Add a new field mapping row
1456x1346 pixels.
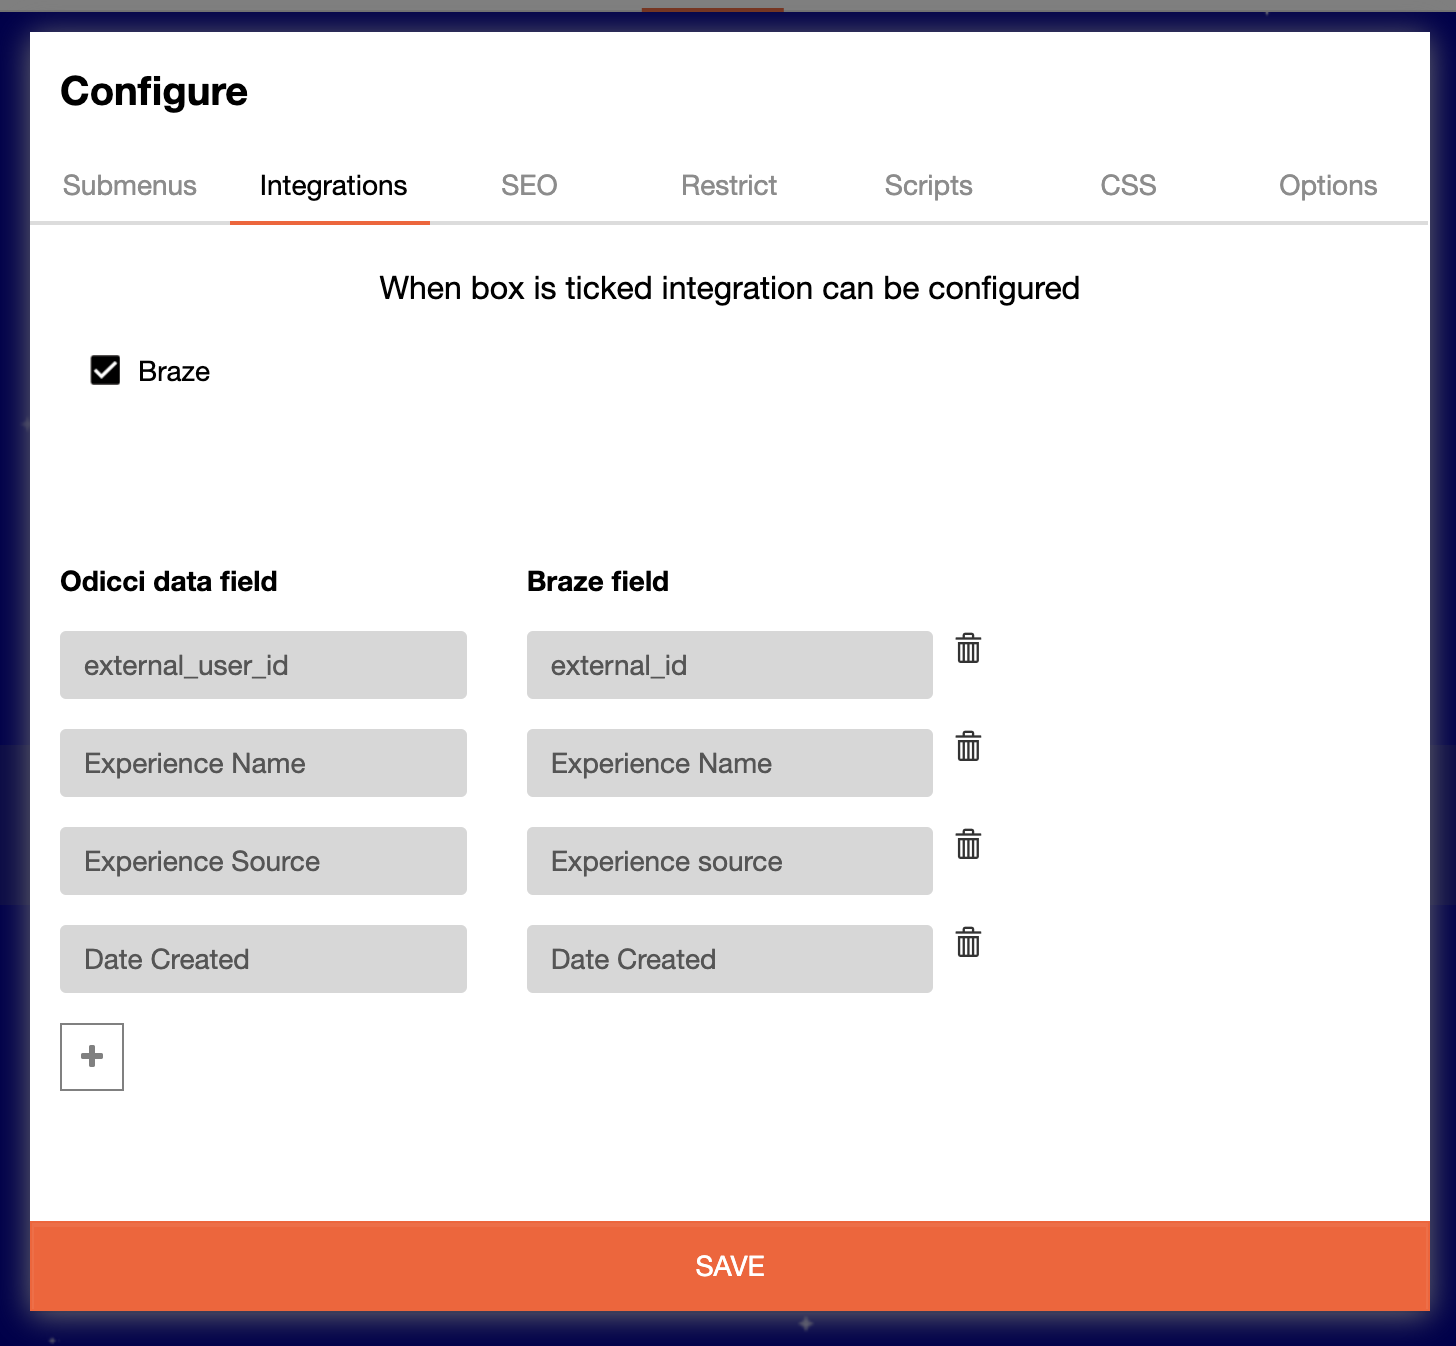point(92,1056)
